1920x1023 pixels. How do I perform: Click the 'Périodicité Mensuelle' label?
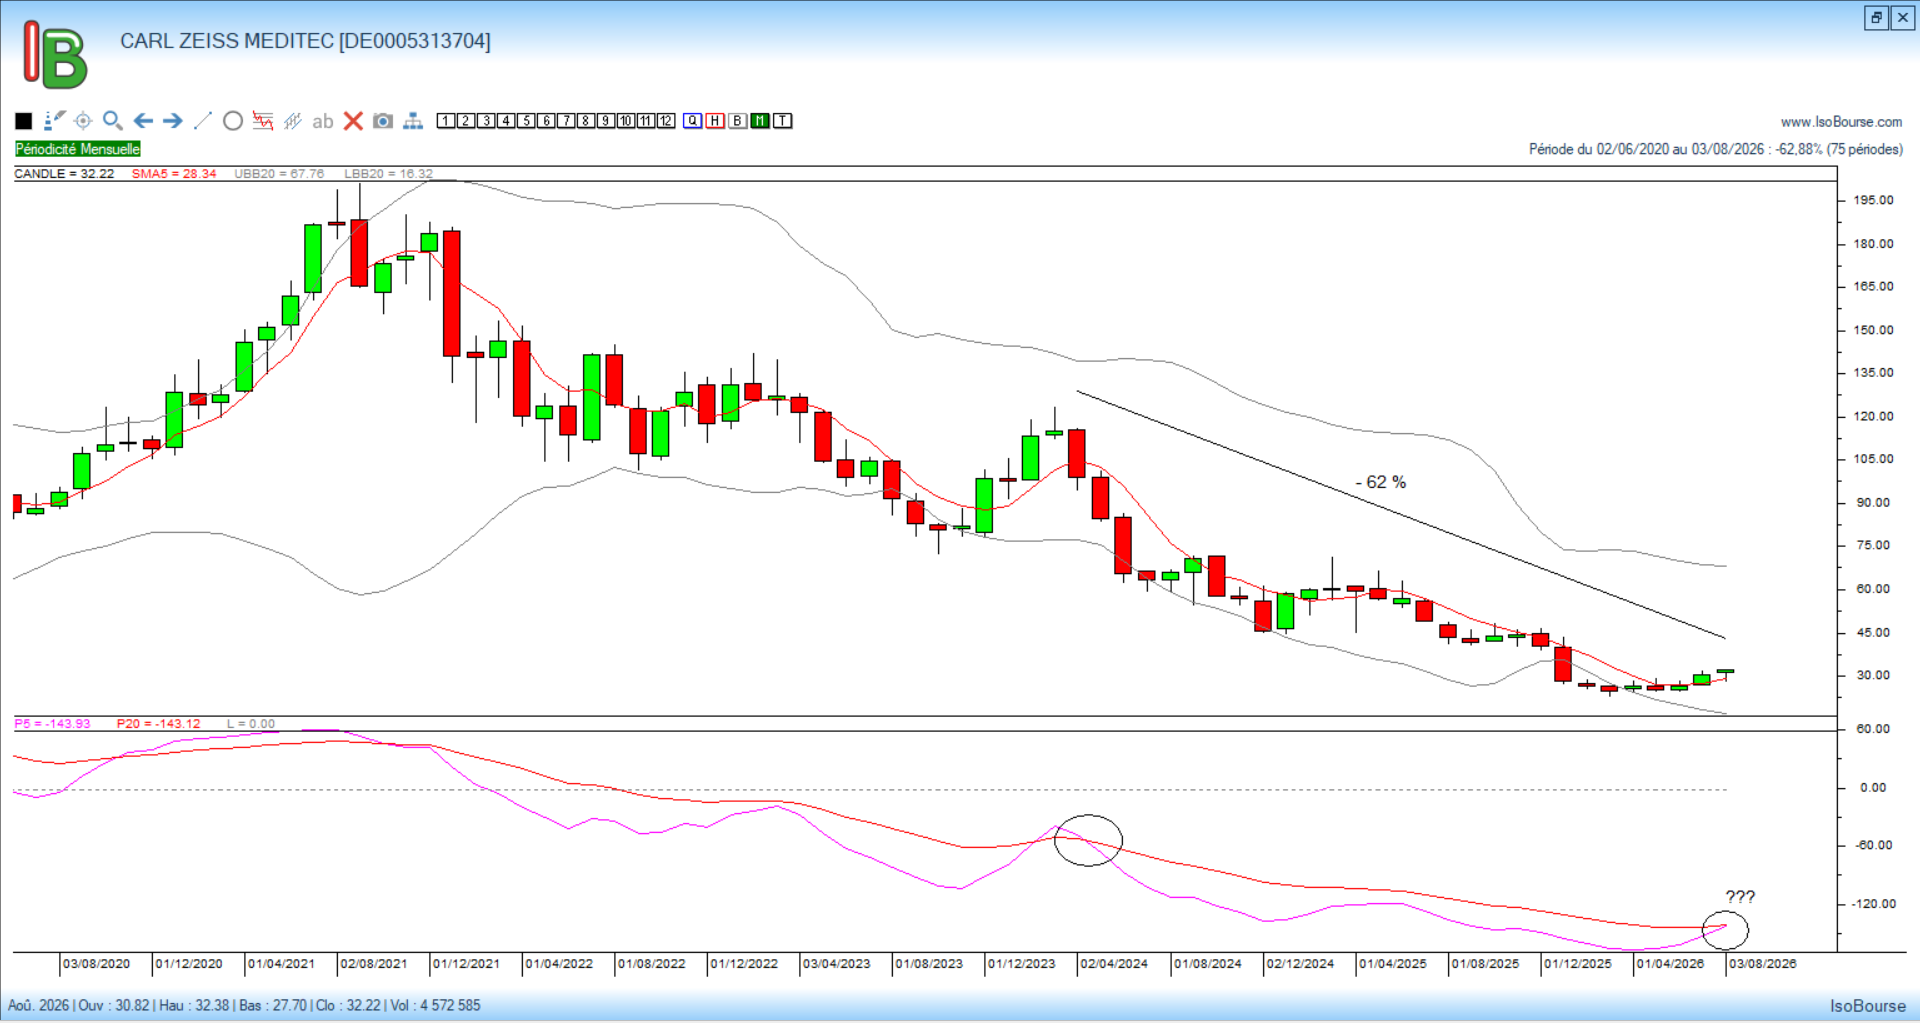pyautogui.click(x=78, y=149)
